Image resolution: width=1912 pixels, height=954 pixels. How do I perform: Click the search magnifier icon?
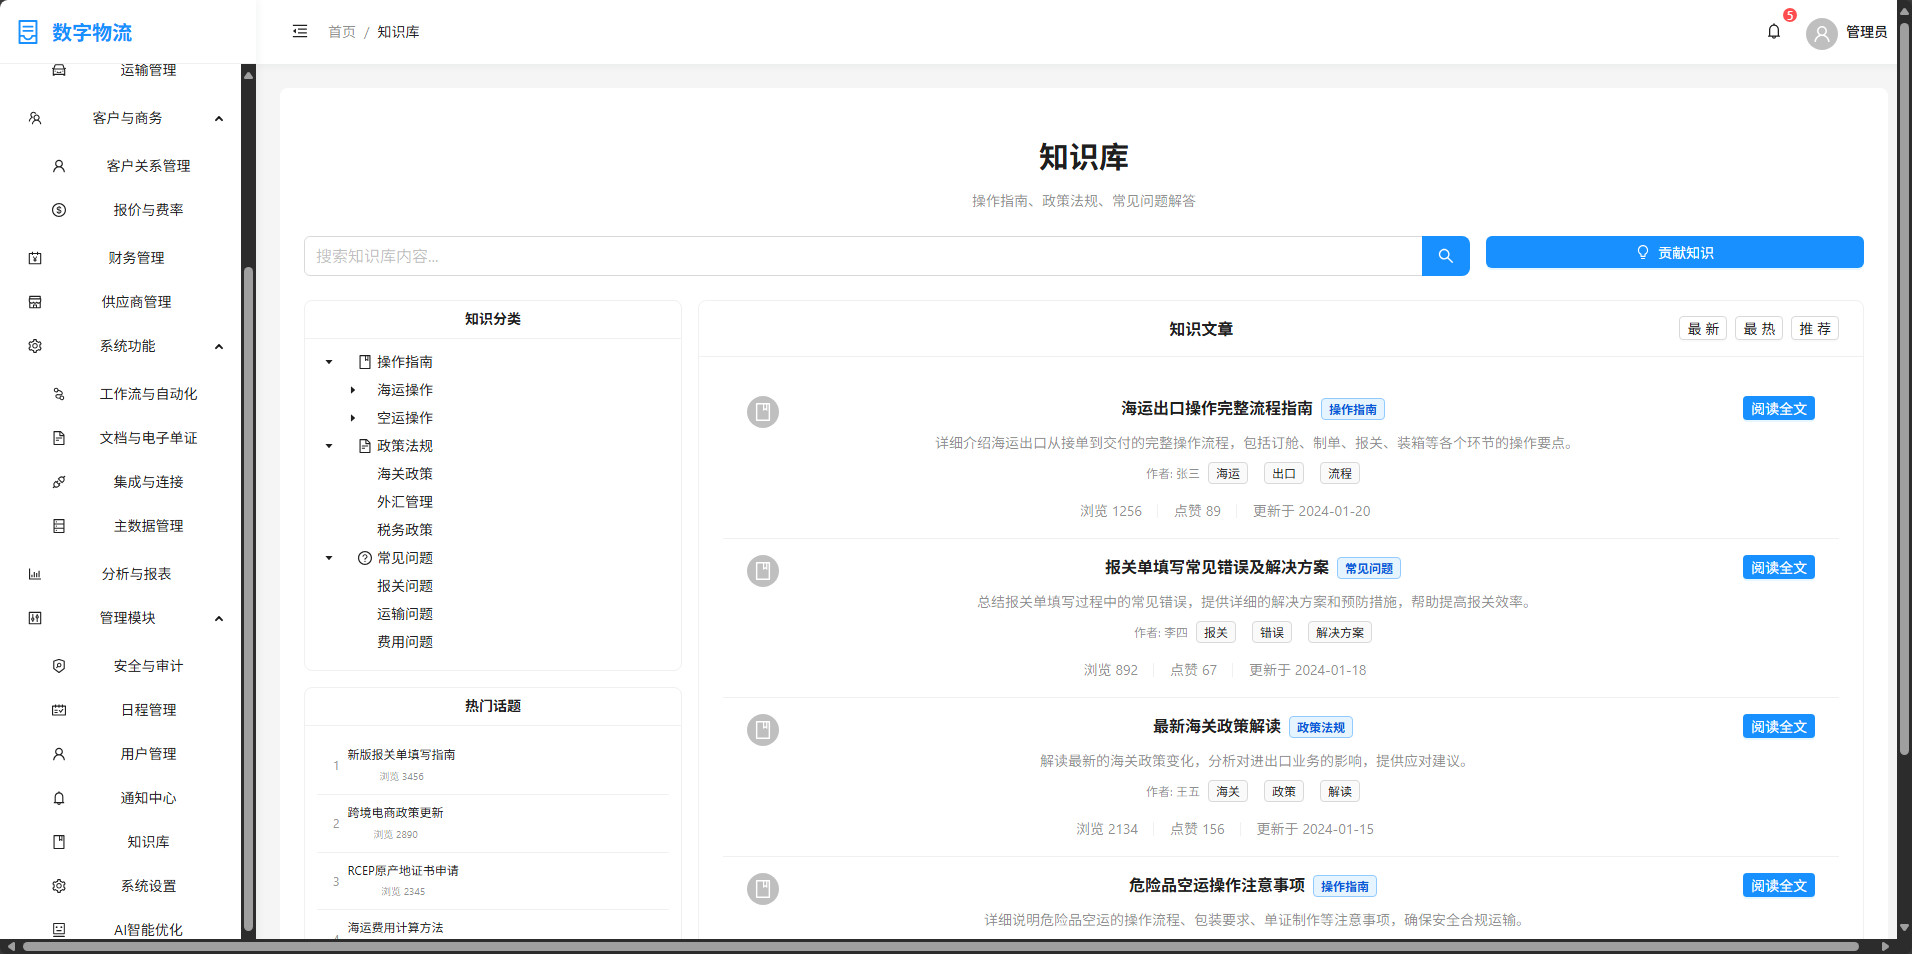1445,256
